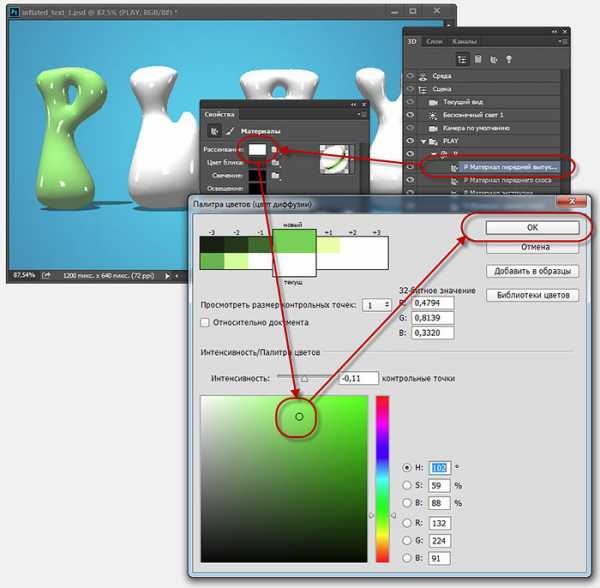Toggle visibility of Камера по умолчанию
Viewport: 600px width, 588px height.
(410, 128)
